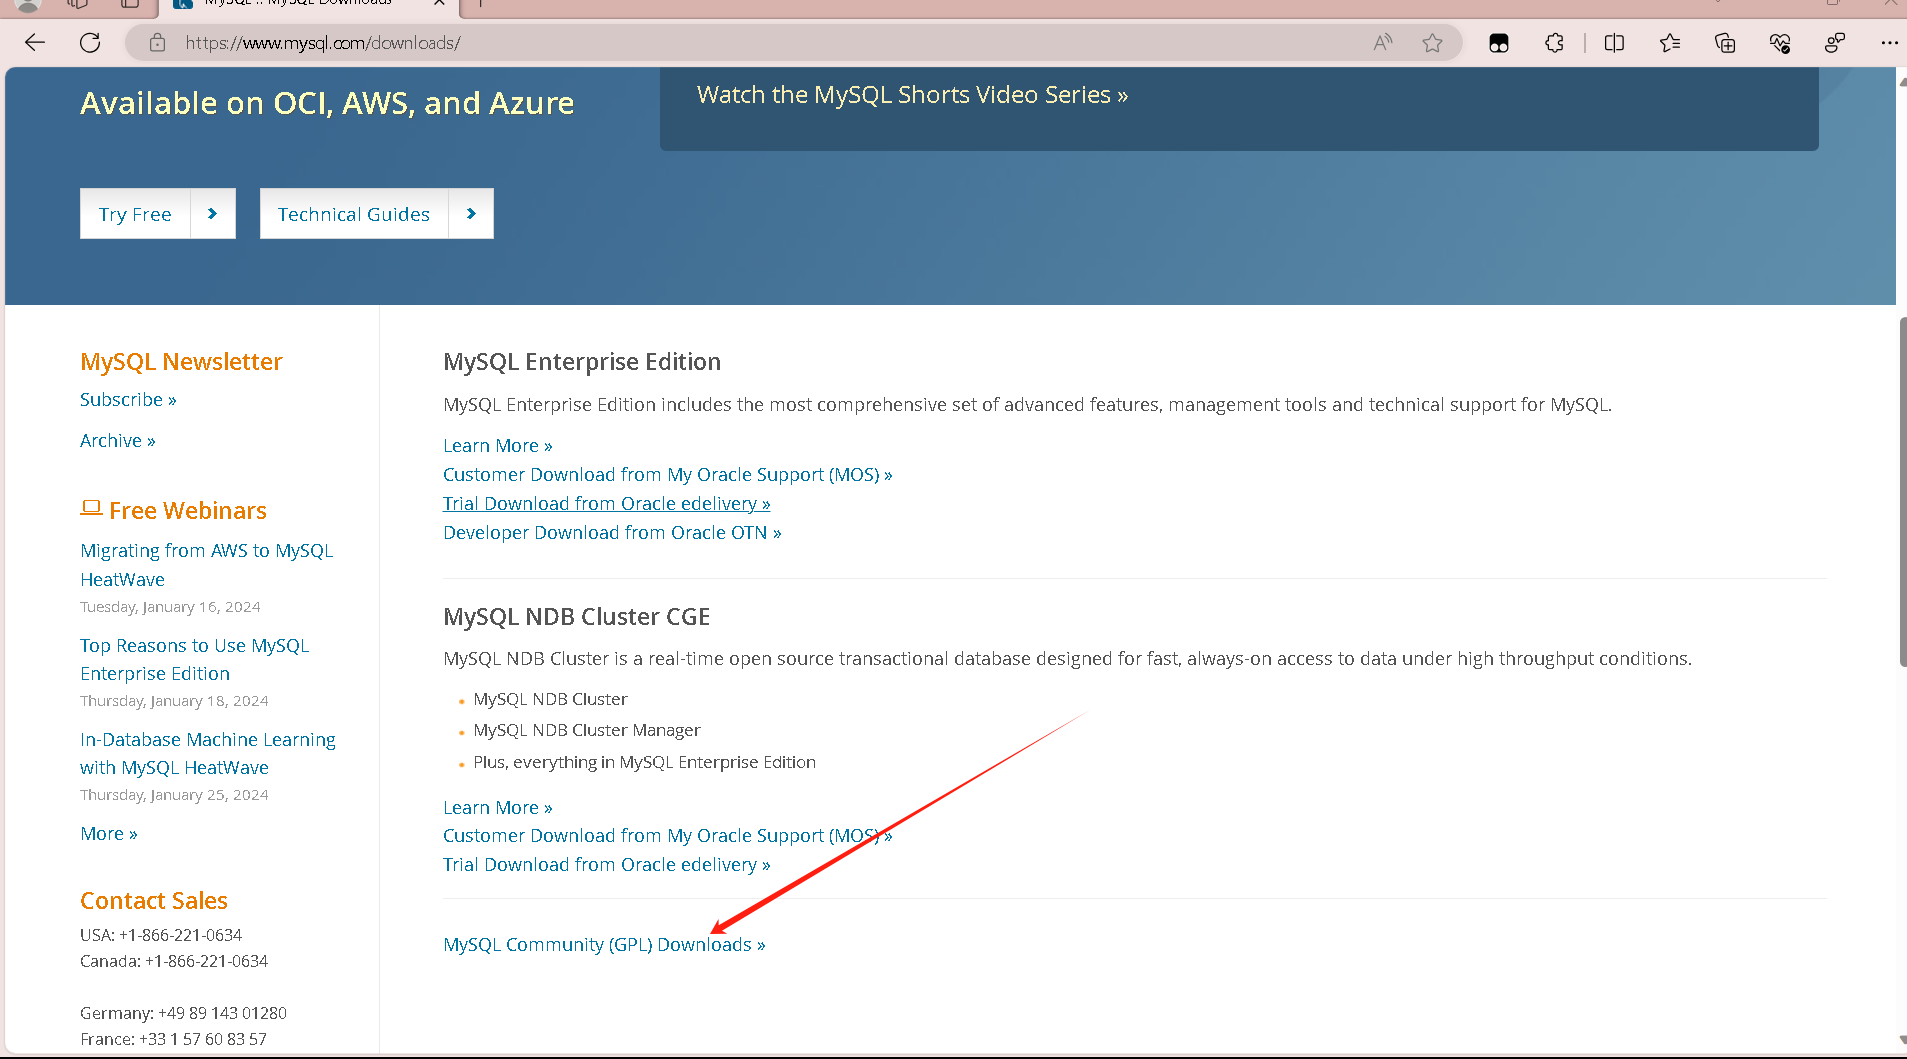Click the More webinars link
Image resolution: width=1907 pixels, height=1059 pixels.
[x=109, y=833]
